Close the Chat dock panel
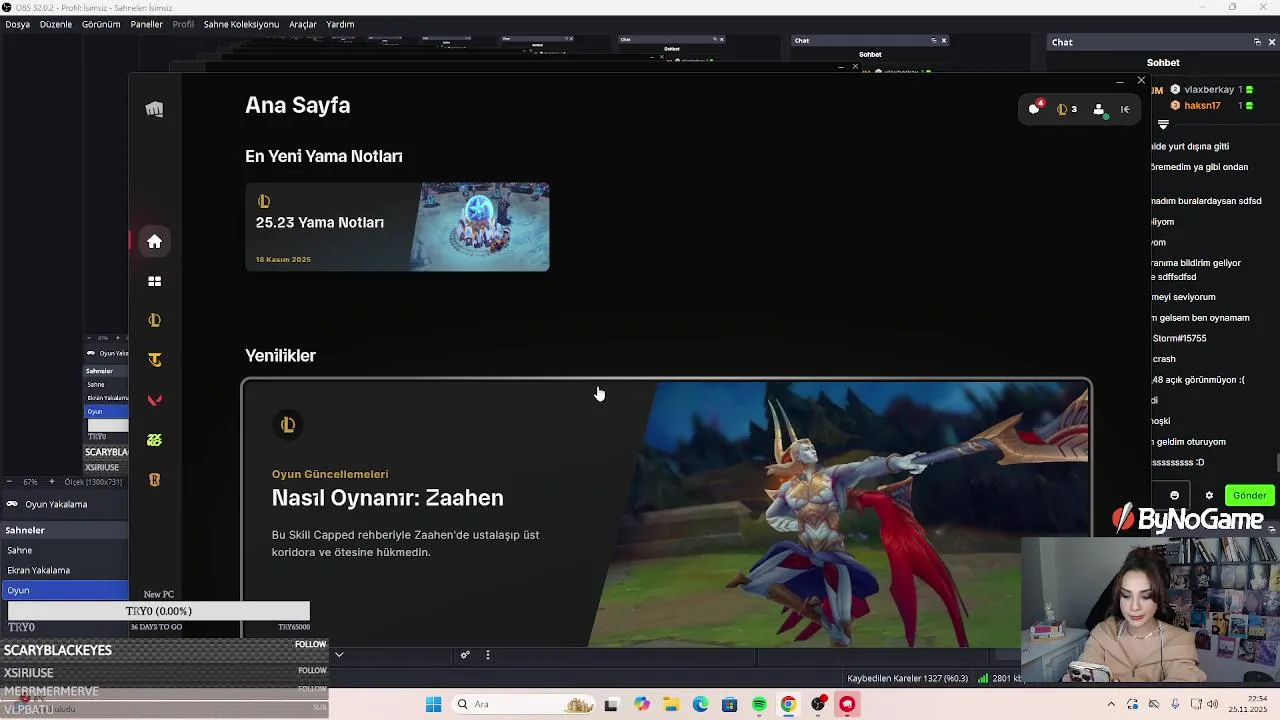The image size is (1280, 720). tap(1272, 42)
